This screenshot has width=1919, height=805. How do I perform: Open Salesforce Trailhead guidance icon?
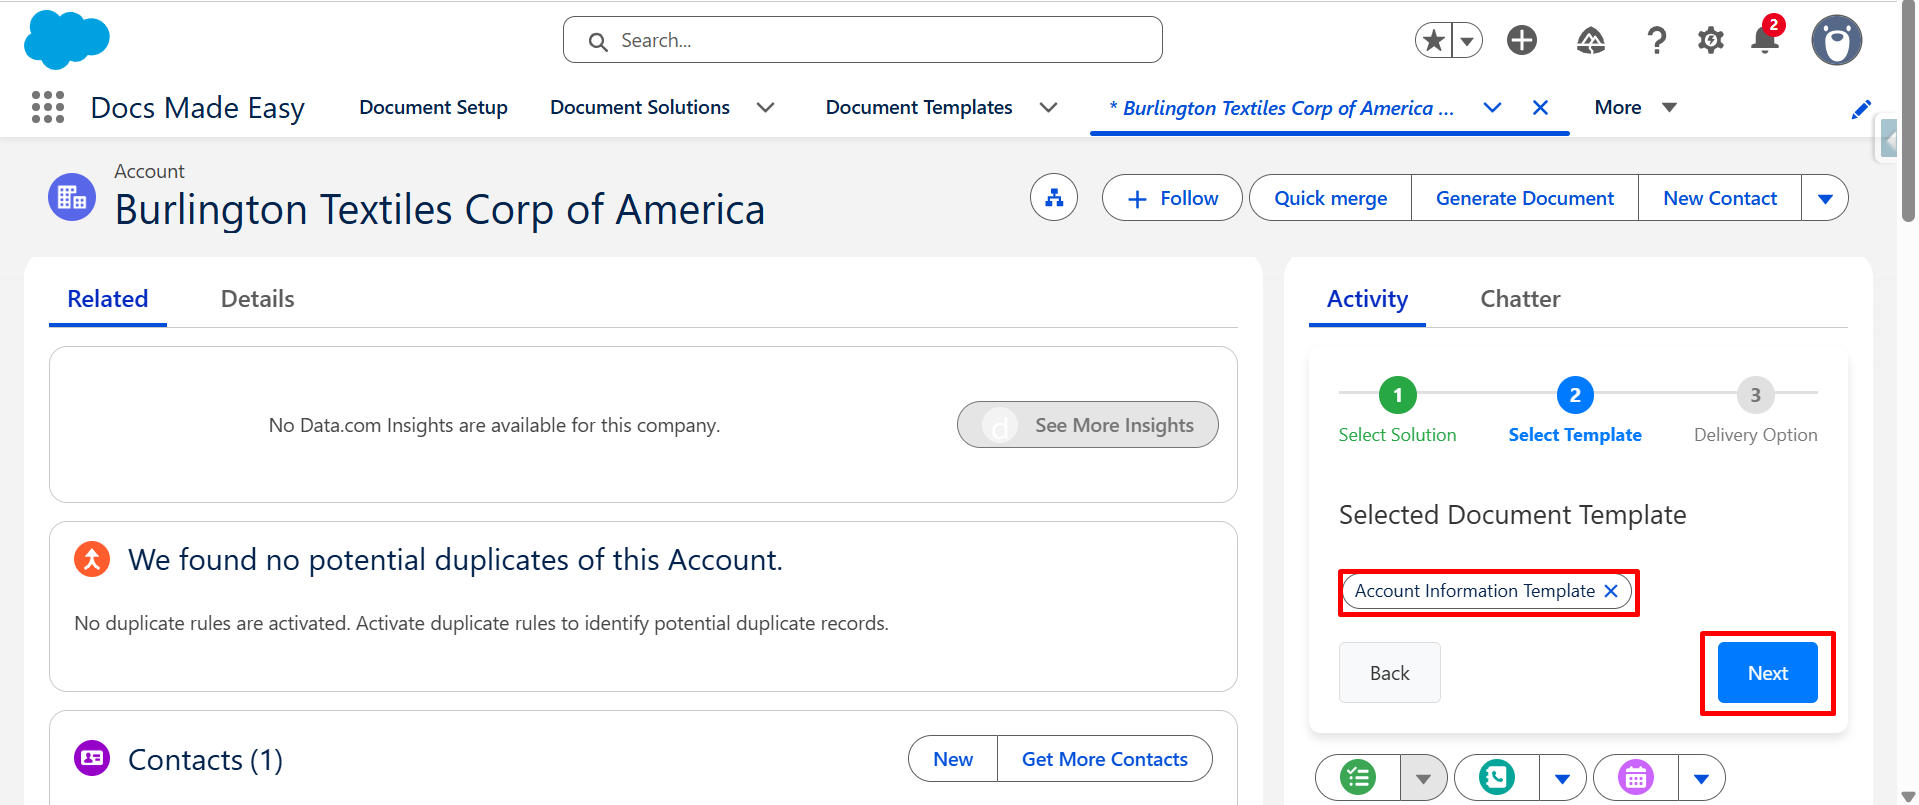click(1591, 40)
